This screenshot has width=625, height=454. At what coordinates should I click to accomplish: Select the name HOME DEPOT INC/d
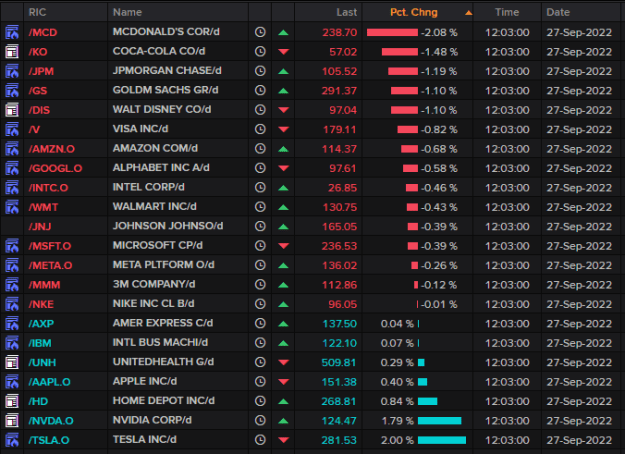[164, 401]
